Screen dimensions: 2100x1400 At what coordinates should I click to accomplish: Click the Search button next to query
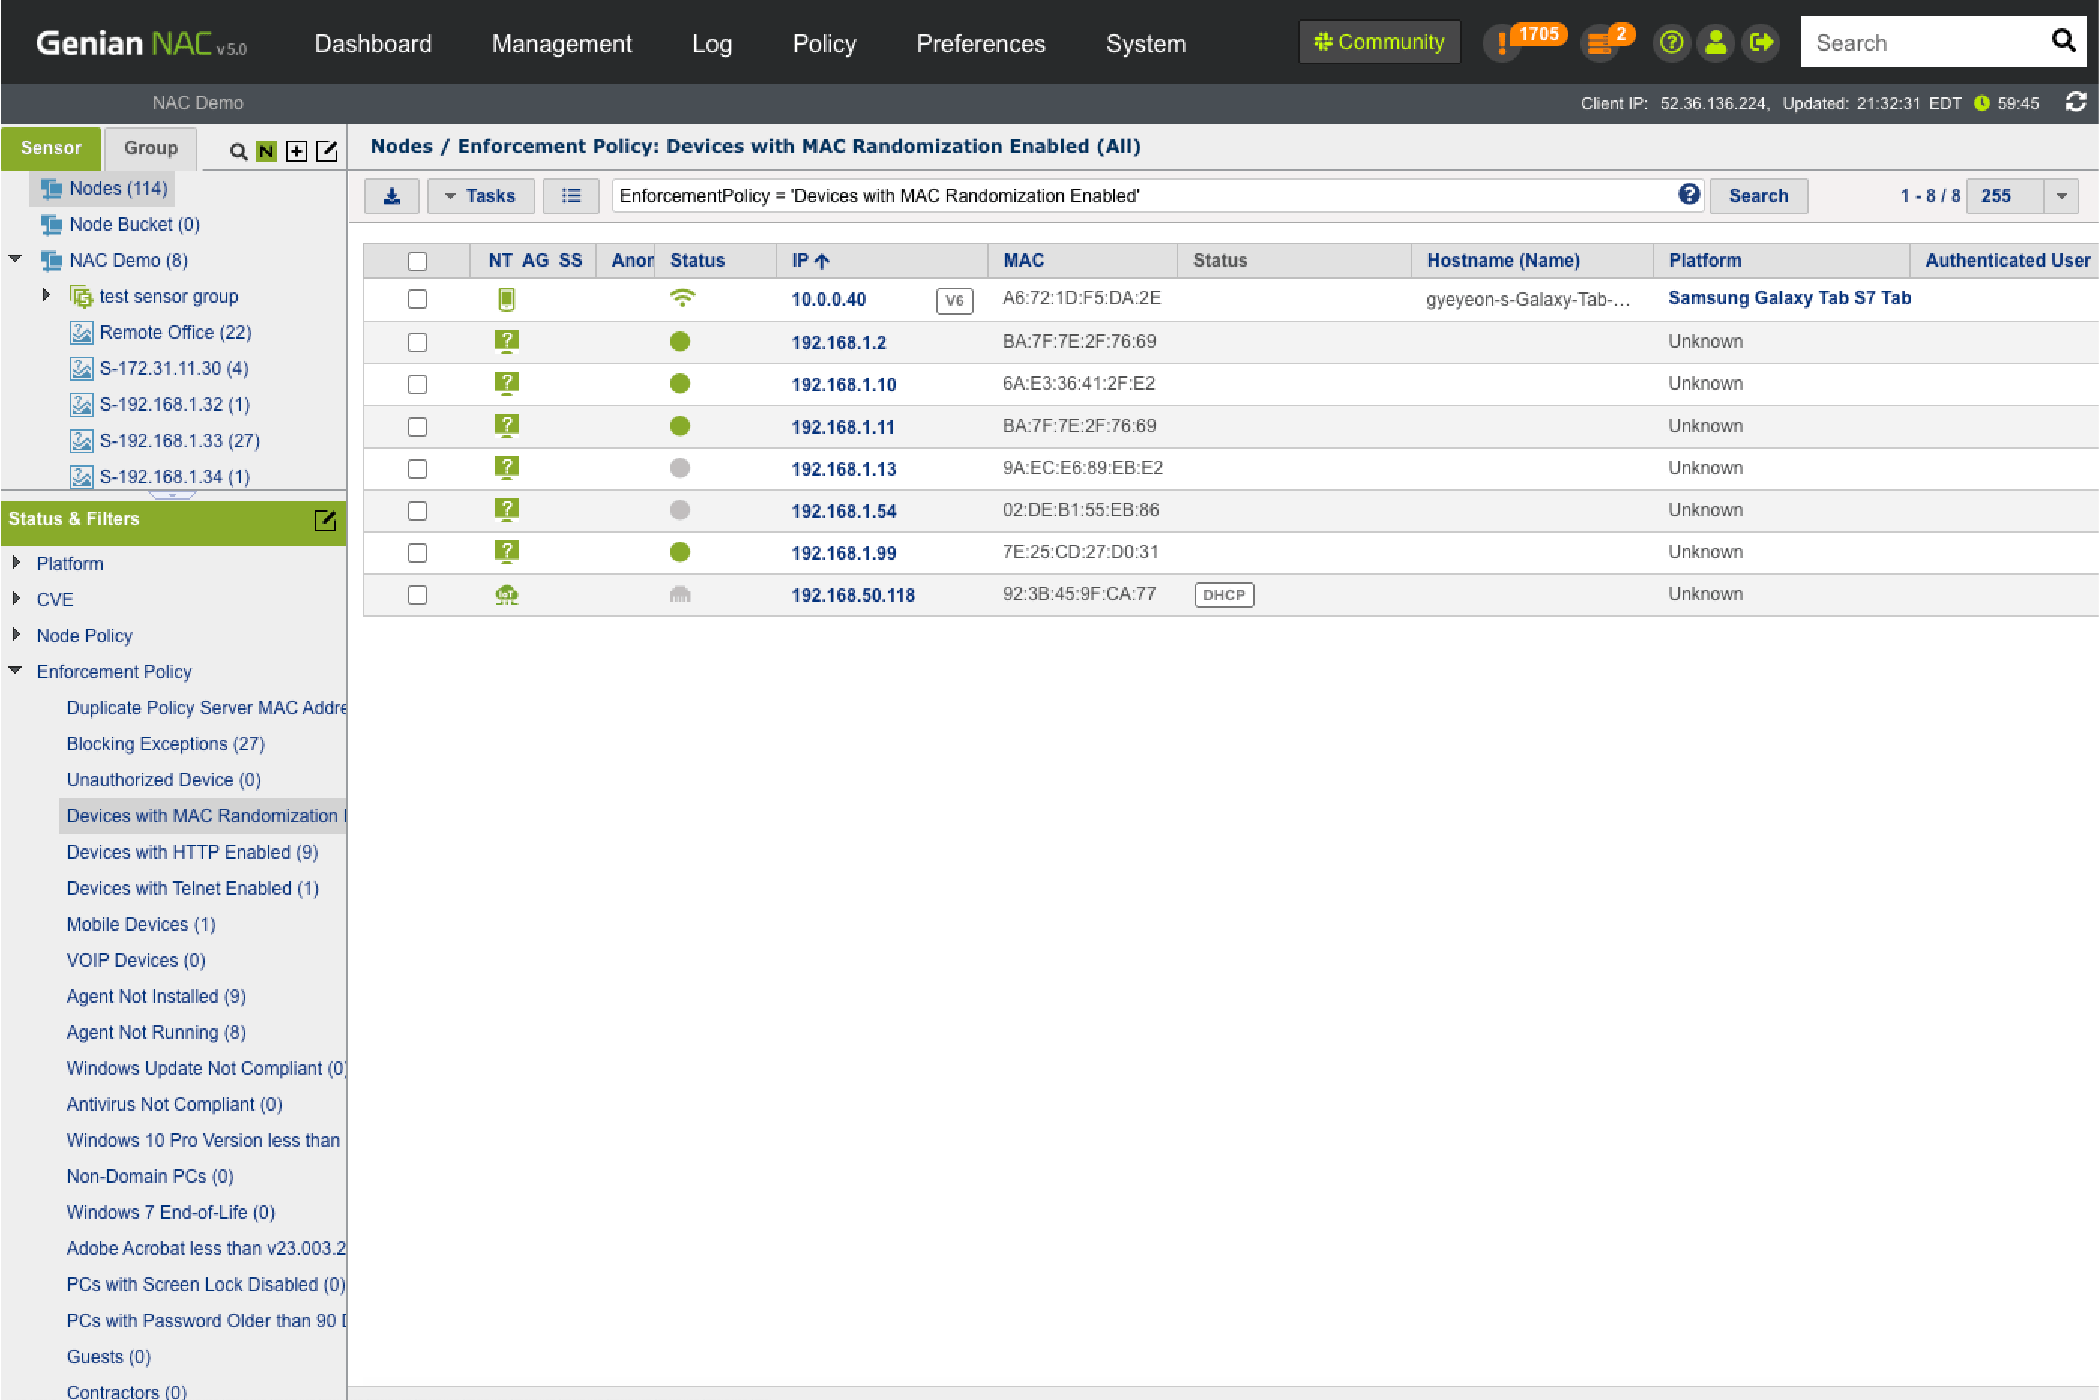click(x=1758, y=196)
